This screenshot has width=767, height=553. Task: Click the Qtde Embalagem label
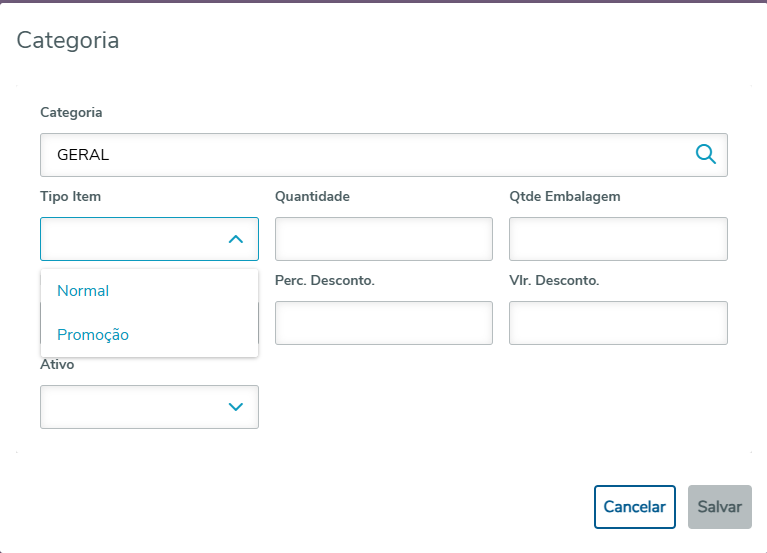click(565, 196)
